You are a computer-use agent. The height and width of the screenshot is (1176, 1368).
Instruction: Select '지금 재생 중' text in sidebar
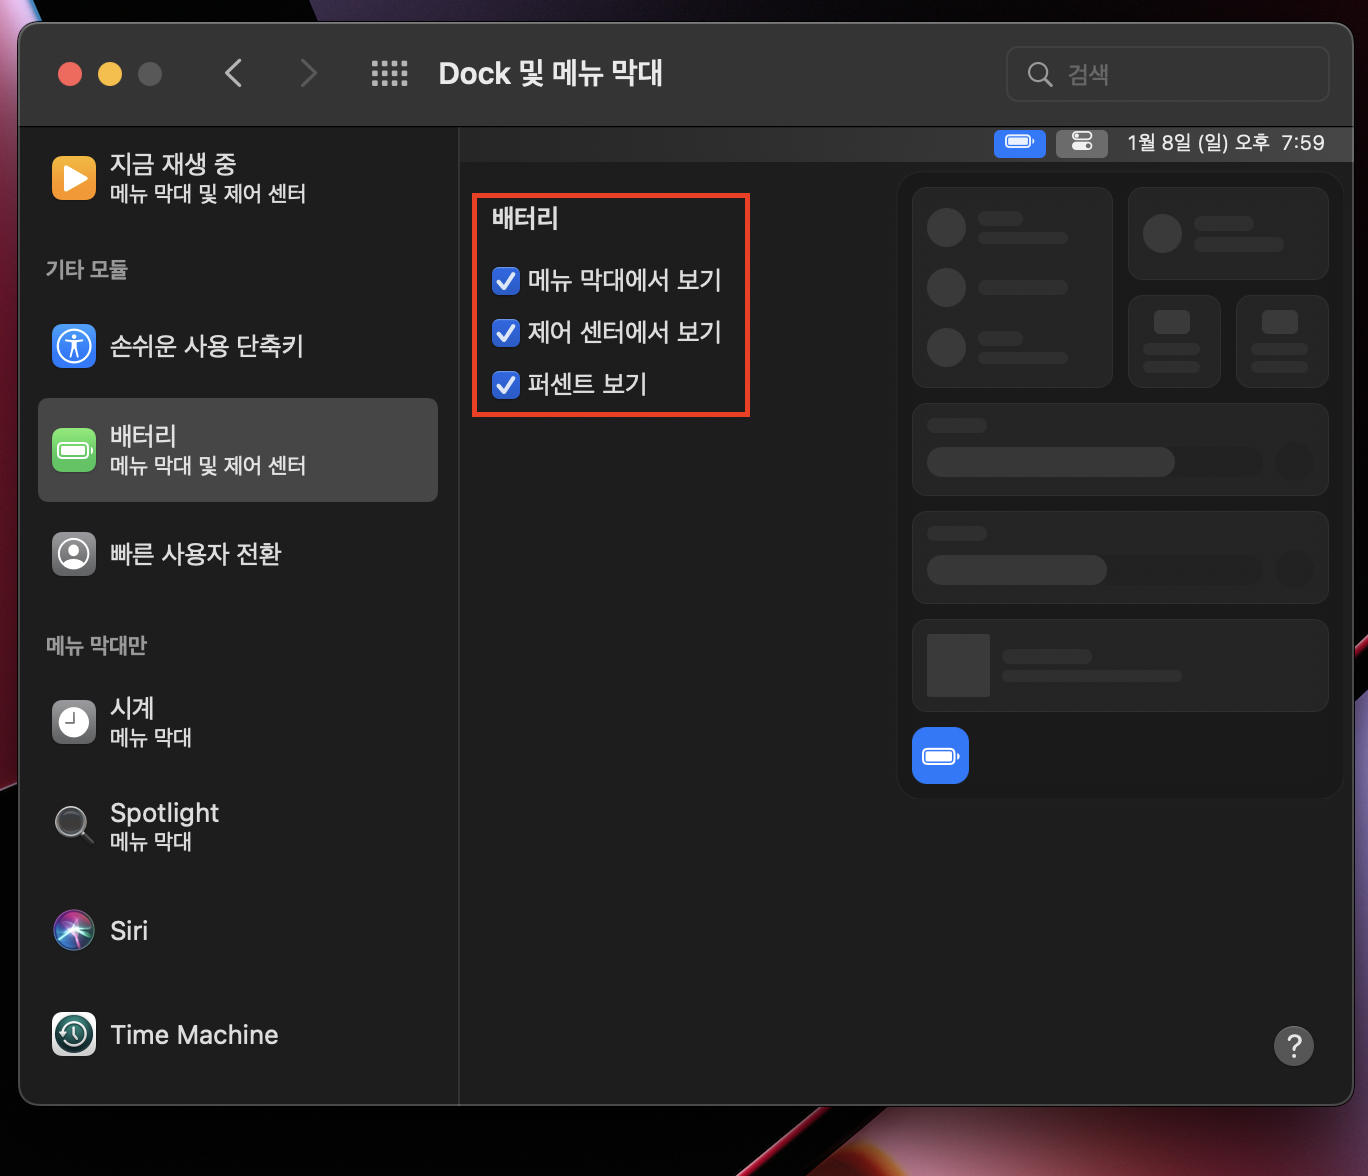coord(173,164)
